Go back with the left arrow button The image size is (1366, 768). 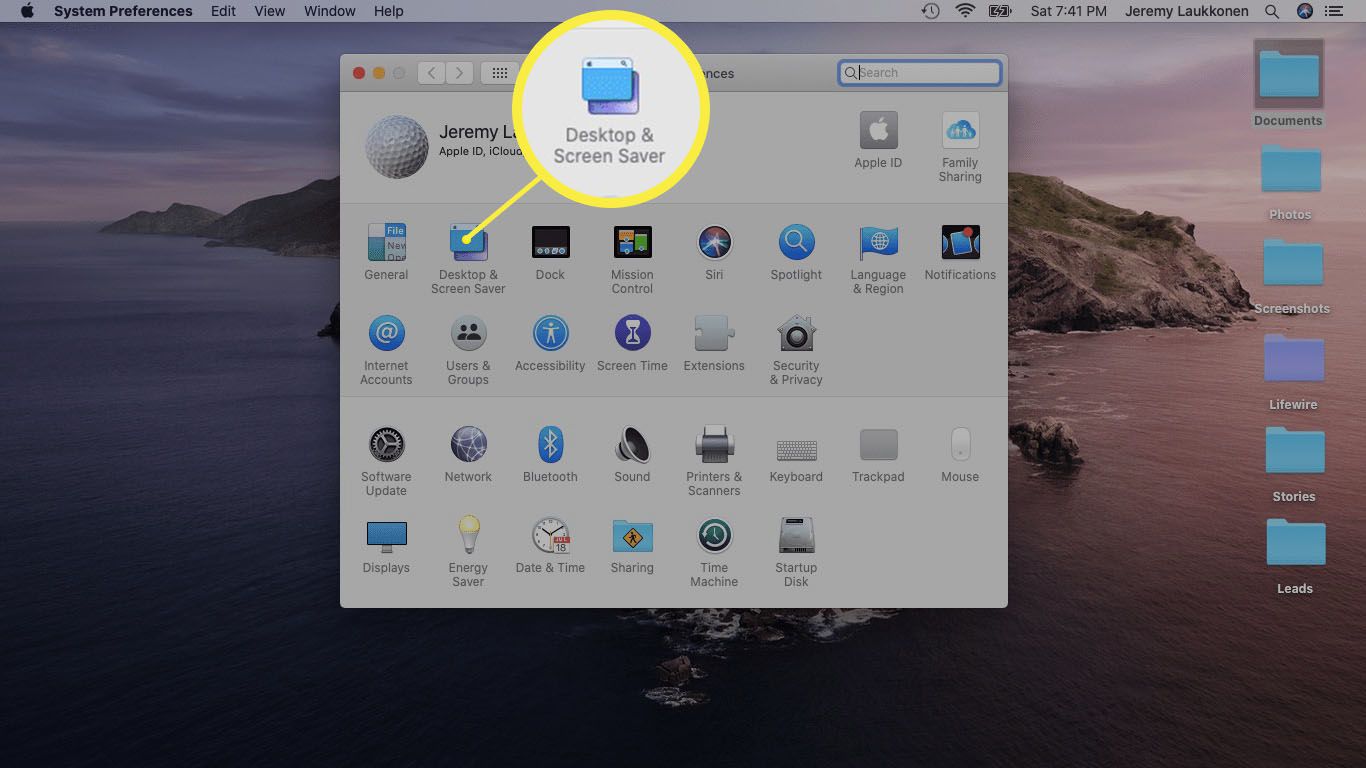432,73
